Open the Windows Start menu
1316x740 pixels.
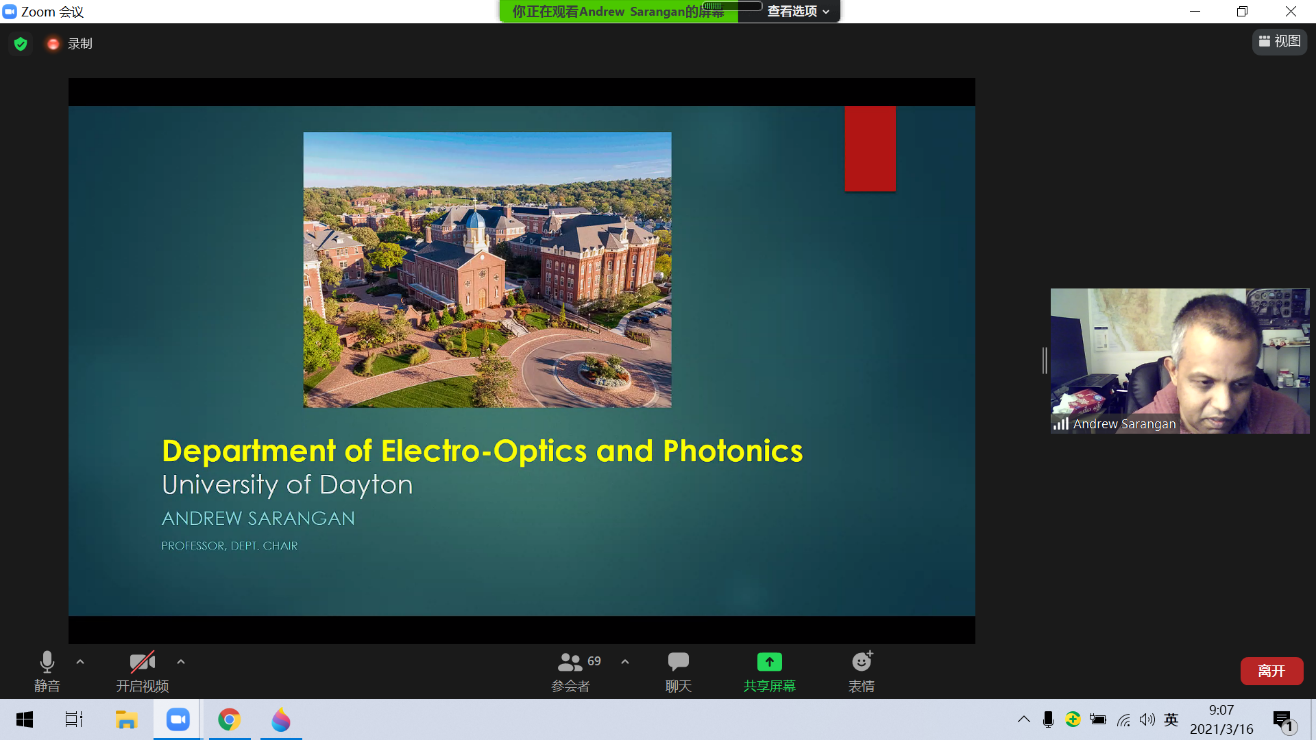click(24, 719)
